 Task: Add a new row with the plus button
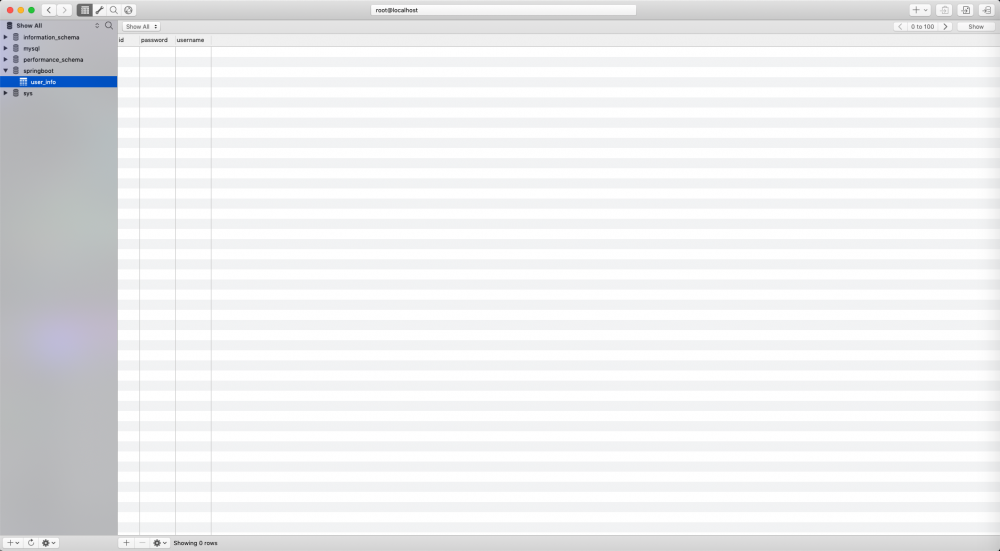point(126,543)
